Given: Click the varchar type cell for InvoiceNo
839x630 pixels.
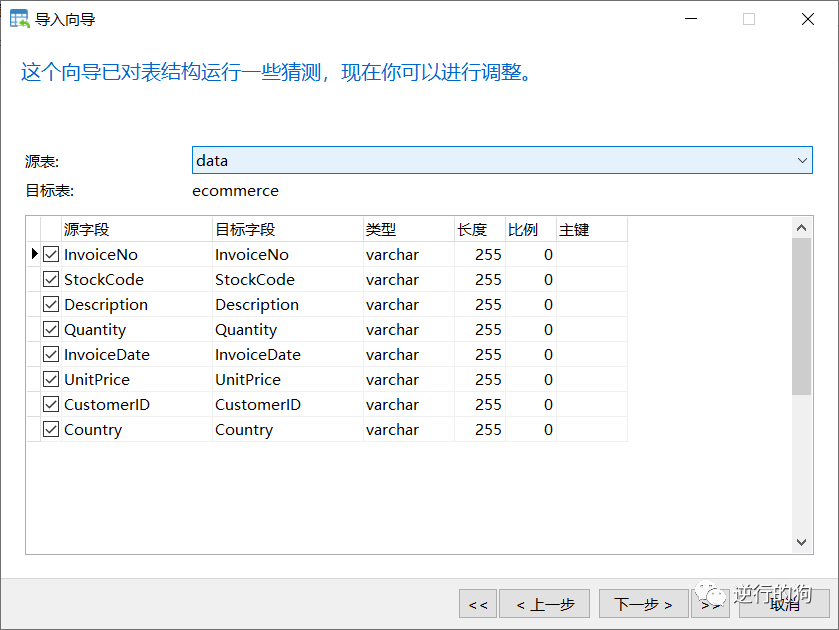Looking at the screenshot, I should (x=409, y=254).
